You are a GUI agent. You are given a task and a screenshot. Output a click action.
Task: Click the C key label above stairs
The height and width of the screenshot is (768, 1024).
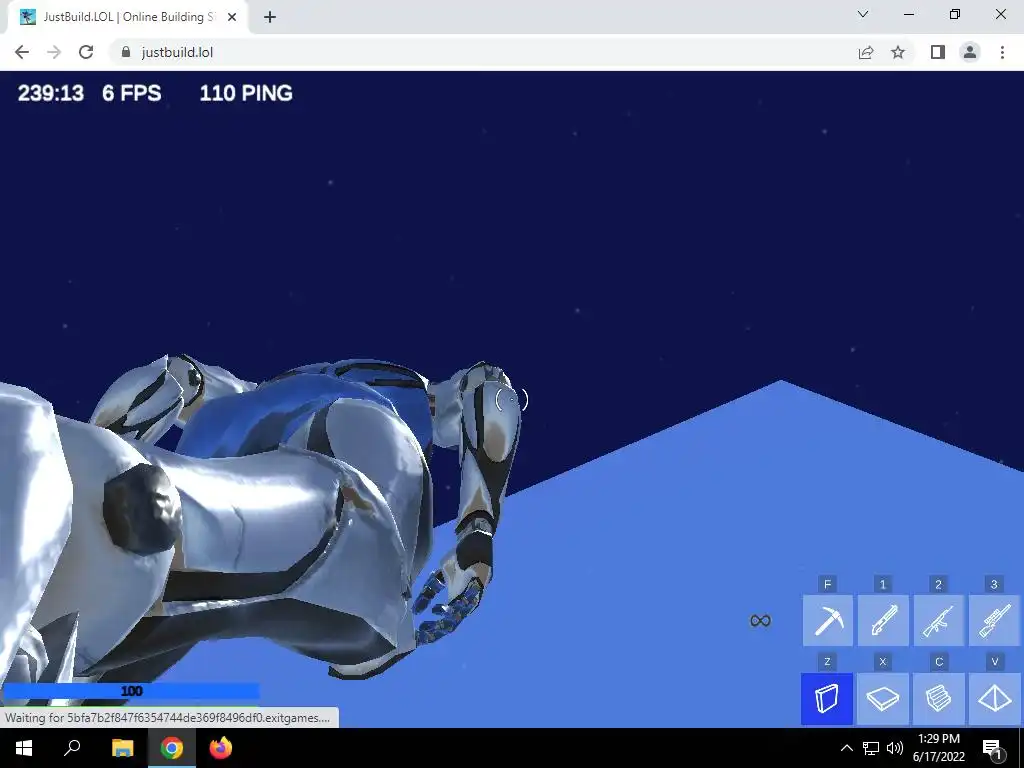(x=939, y=662)
